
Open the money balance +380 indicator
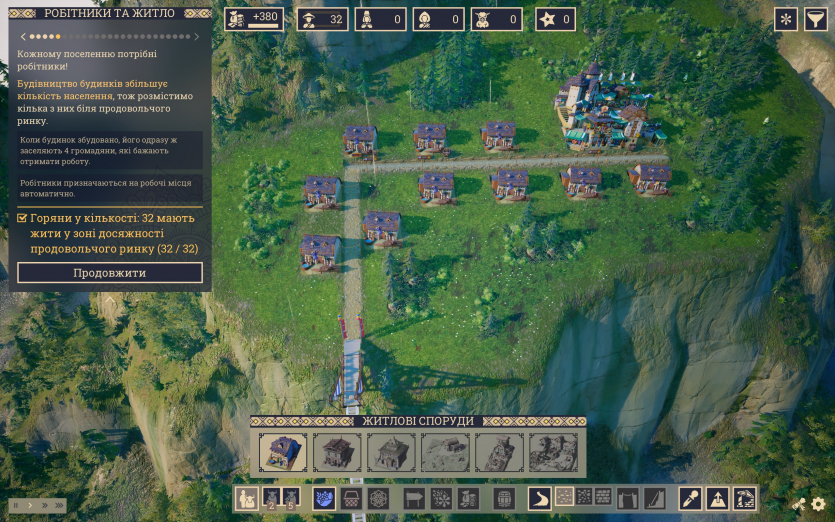click(x=253, y=19)
